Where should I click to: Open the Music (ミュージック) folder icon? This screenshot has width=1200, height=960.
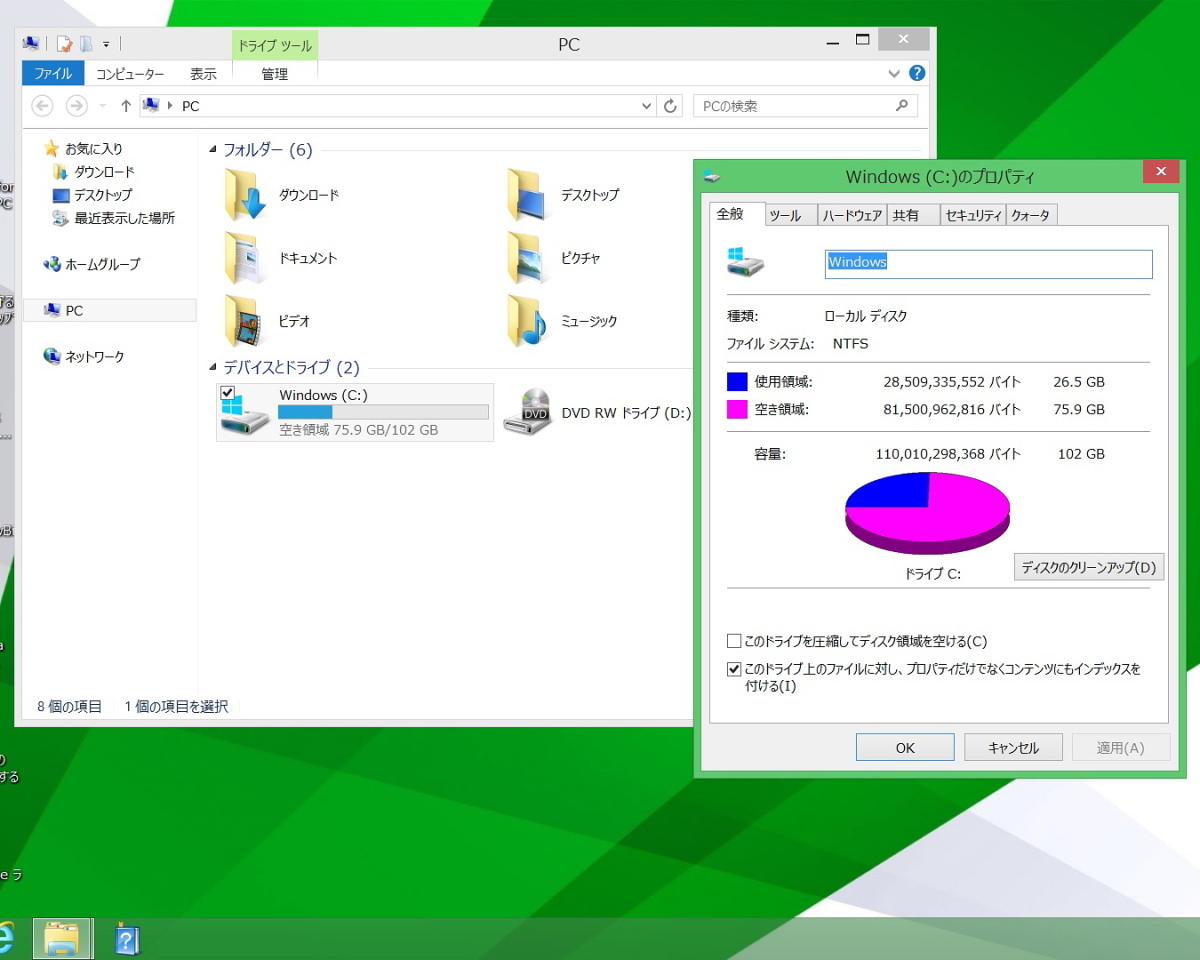528,320
